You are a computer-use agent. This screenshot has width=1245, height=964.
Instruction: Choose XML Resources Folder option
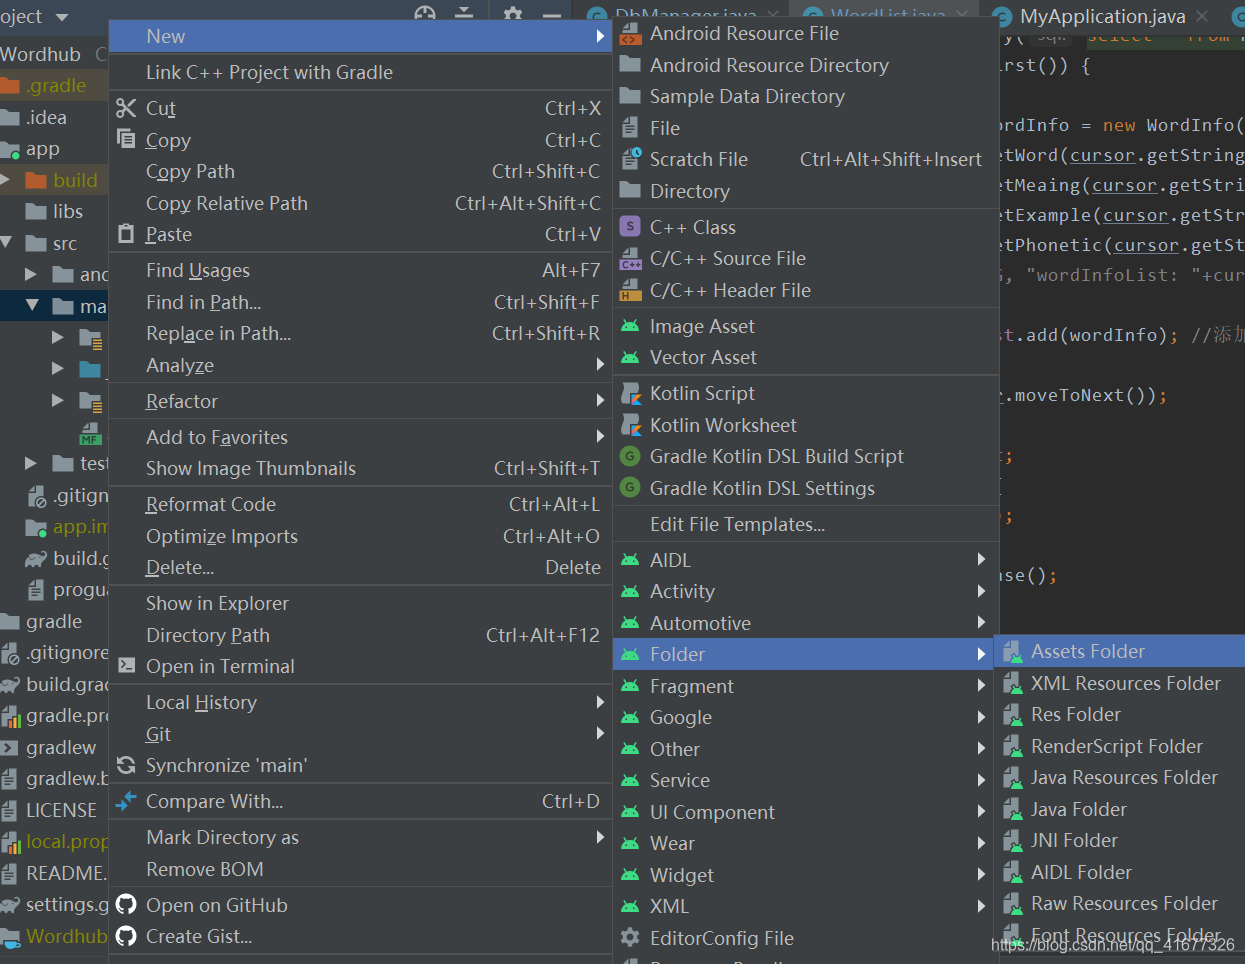click(1120, 683)
